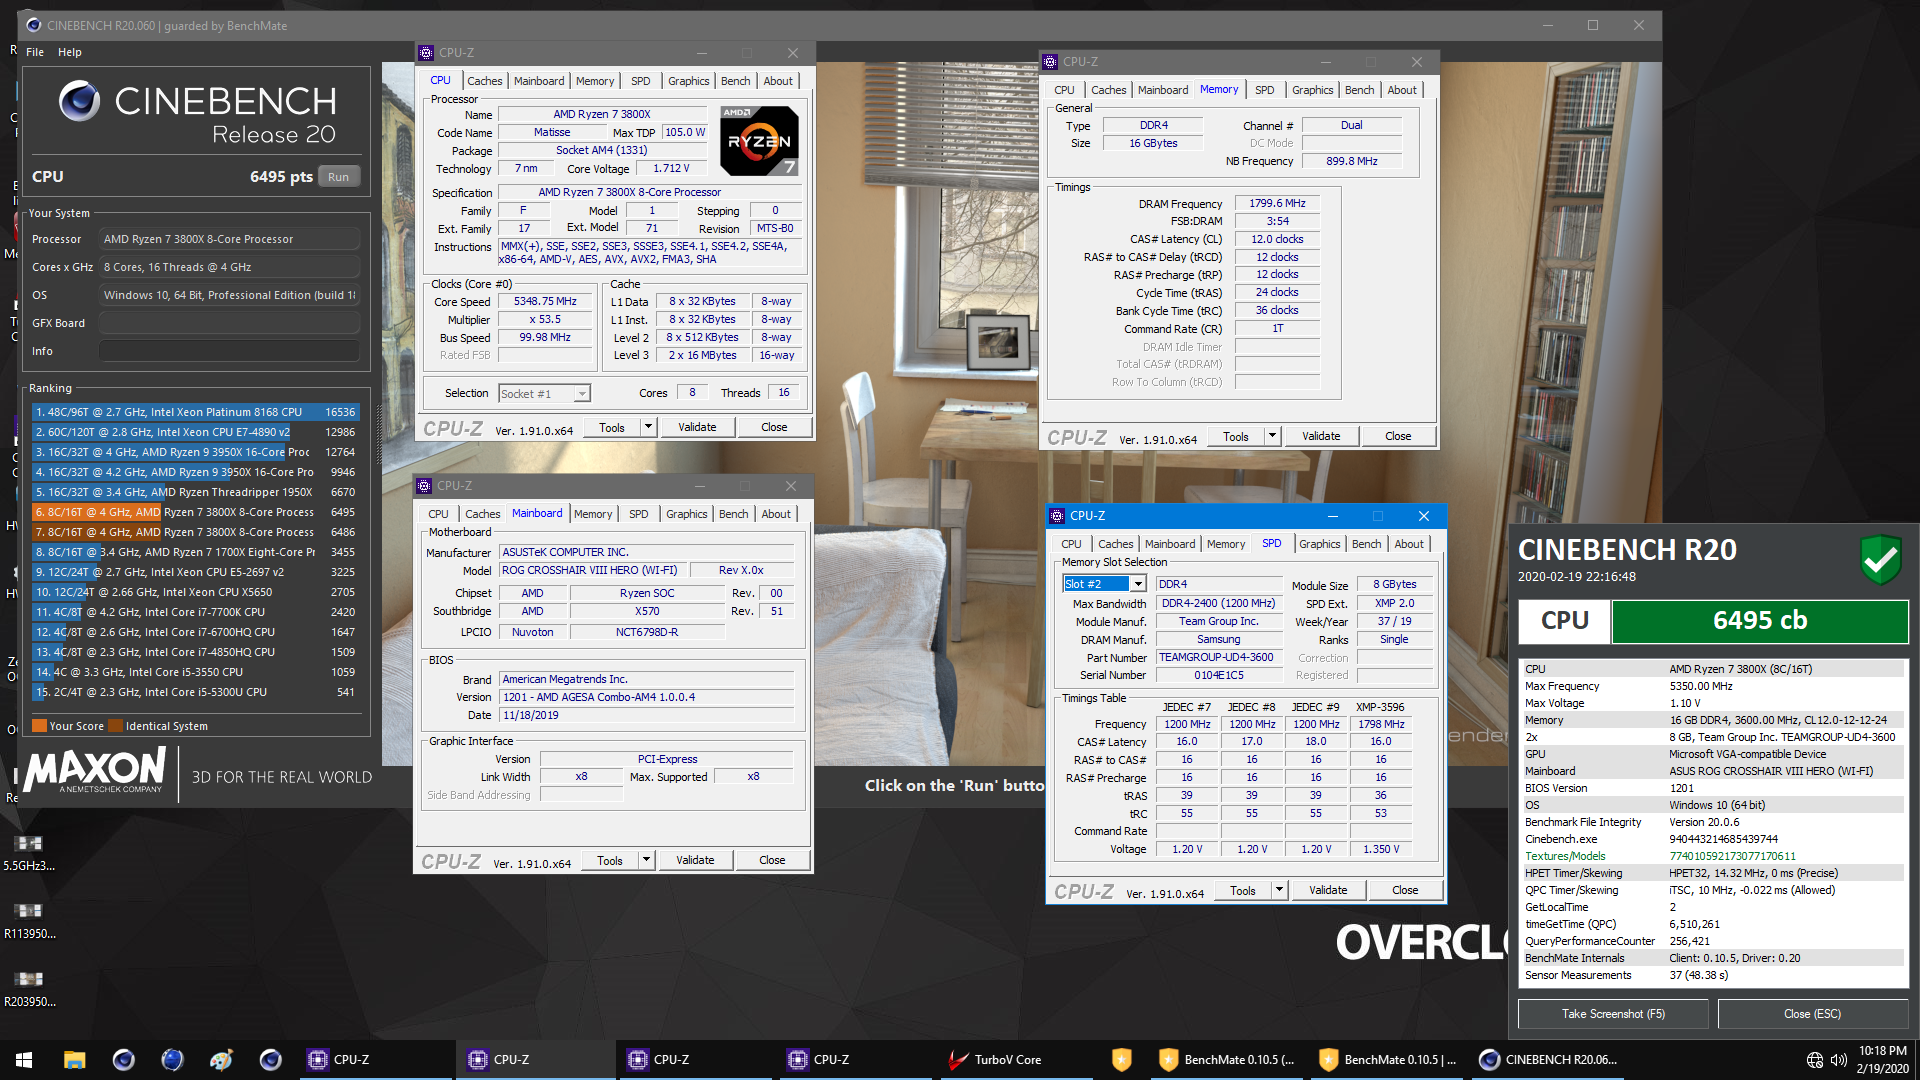The image size is (1920, 1080).
Task: Select Ryzen 9 3950X 12764 ranking row
Action: tap(196, 452)
